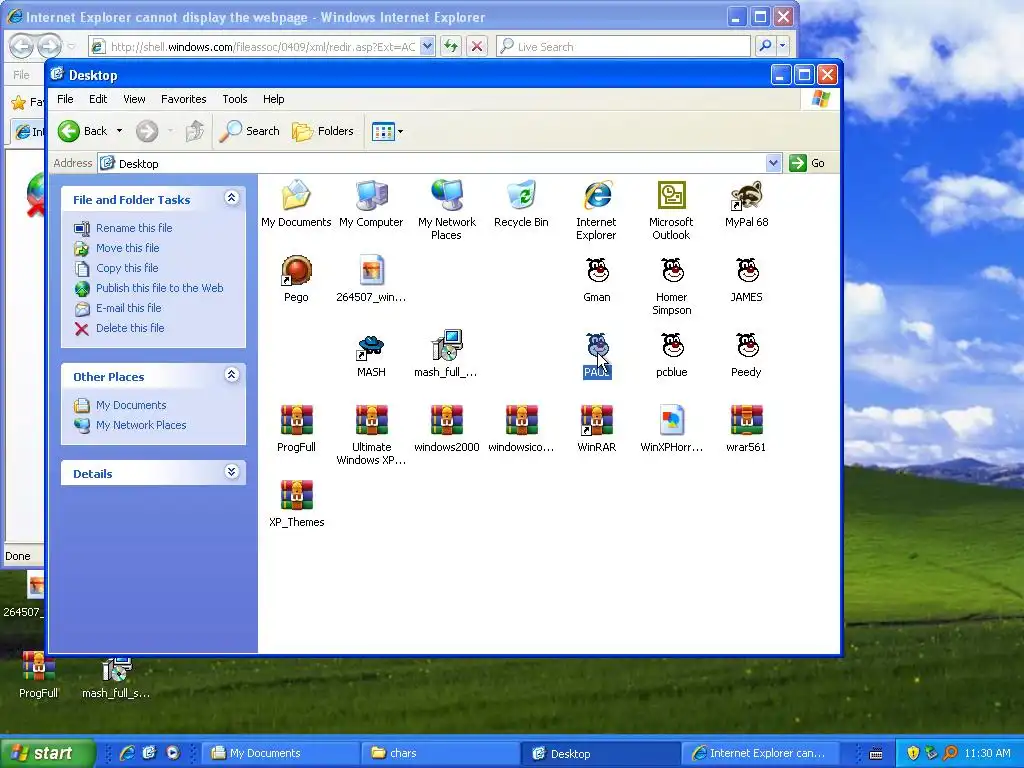The width and height of the screenshot is (1024, 768).
Task: Select the Pego shortcut icon
Action: click(296, 270)
